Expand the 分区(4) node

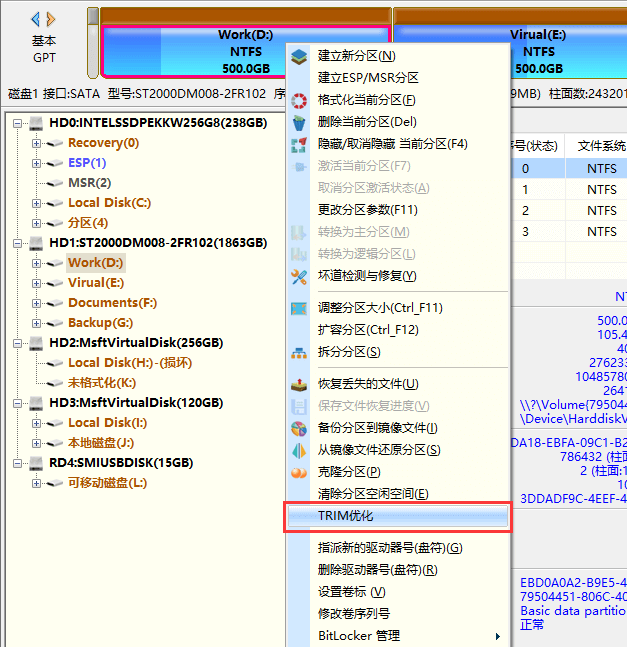(36, 223)
